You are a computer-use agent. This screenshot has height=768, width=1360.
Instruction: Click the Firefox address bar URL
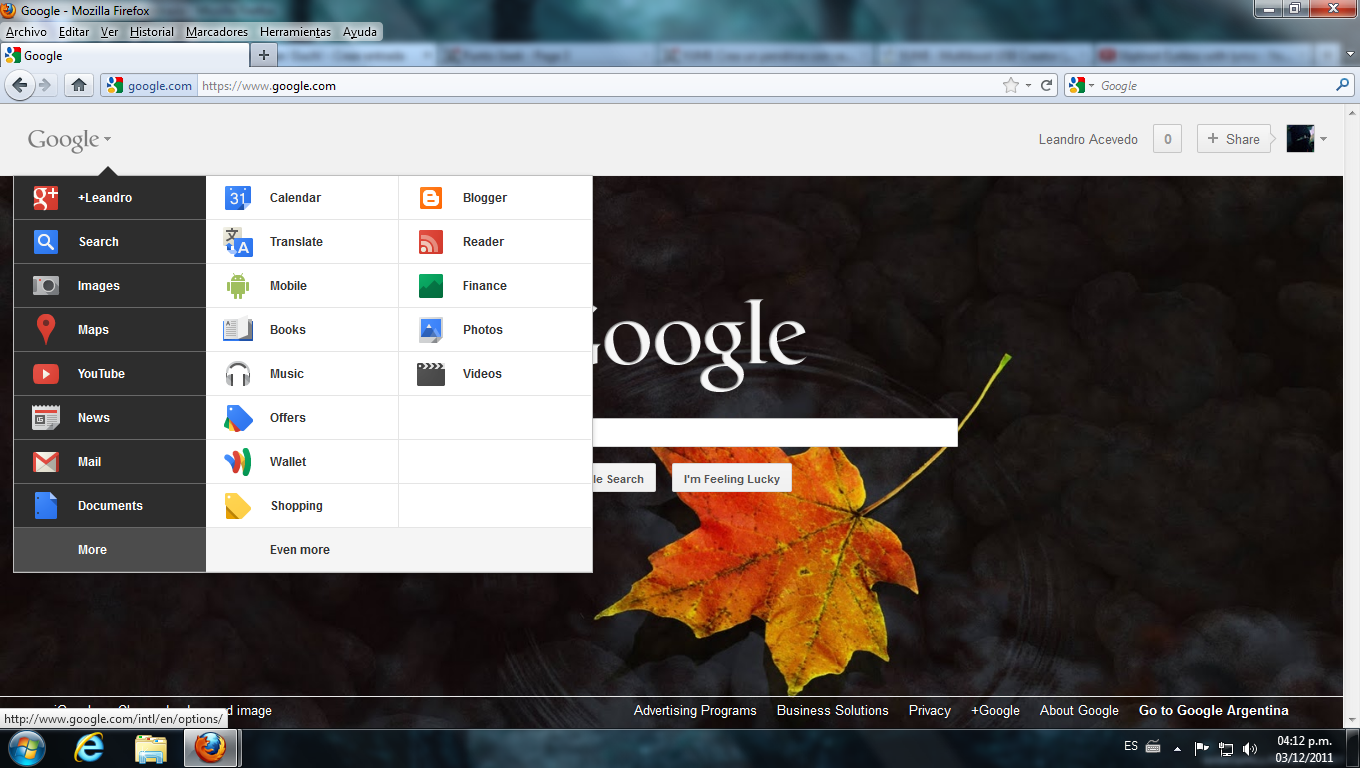(x=600, y=86)
